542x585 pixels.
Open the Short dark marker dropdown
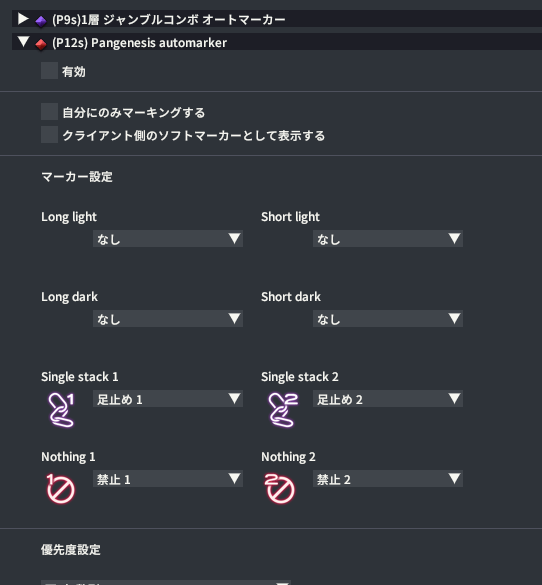click(388, 319)
